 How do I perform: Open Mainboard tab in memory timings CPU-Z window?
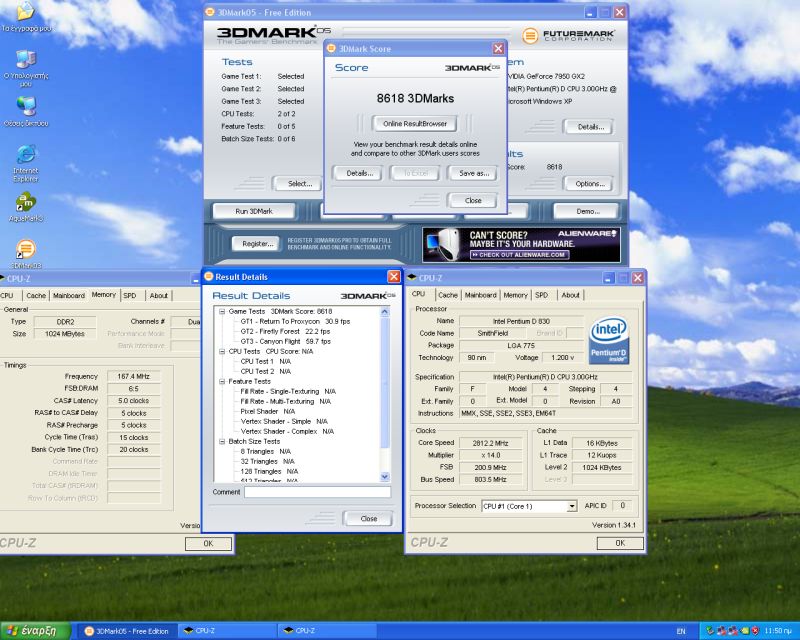coord(69,296)
